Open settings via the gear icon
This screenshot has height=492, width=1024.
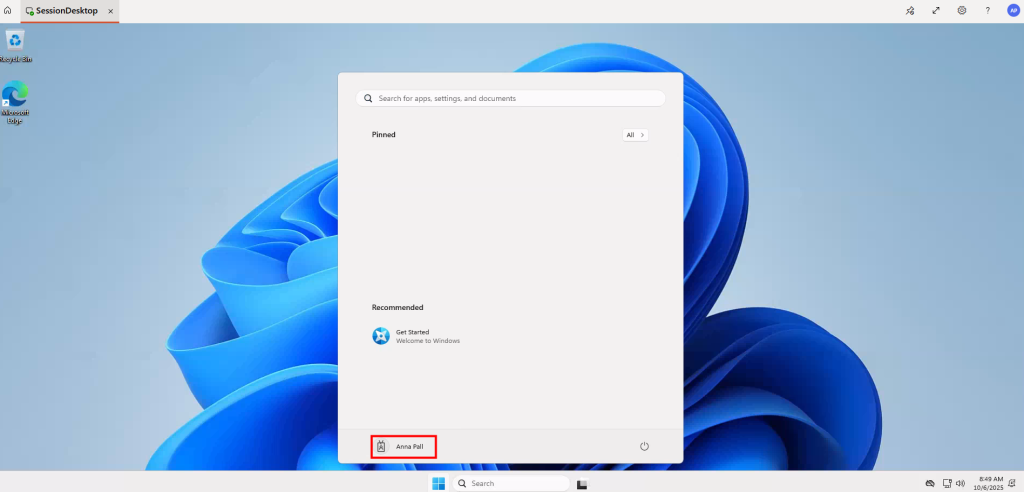click(962, 10)
